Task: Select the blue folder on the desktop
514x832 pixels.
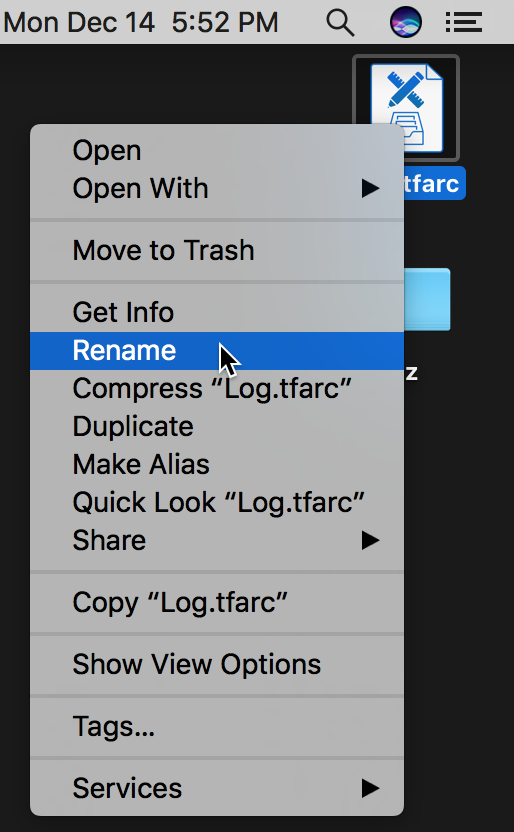Action: click(428, 300)
